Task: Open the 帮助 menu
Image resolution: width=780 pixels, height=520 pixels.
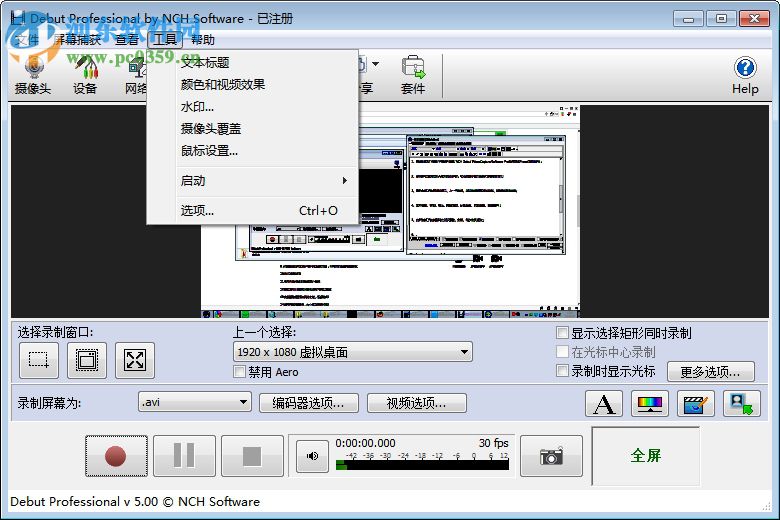Action: 203,40
